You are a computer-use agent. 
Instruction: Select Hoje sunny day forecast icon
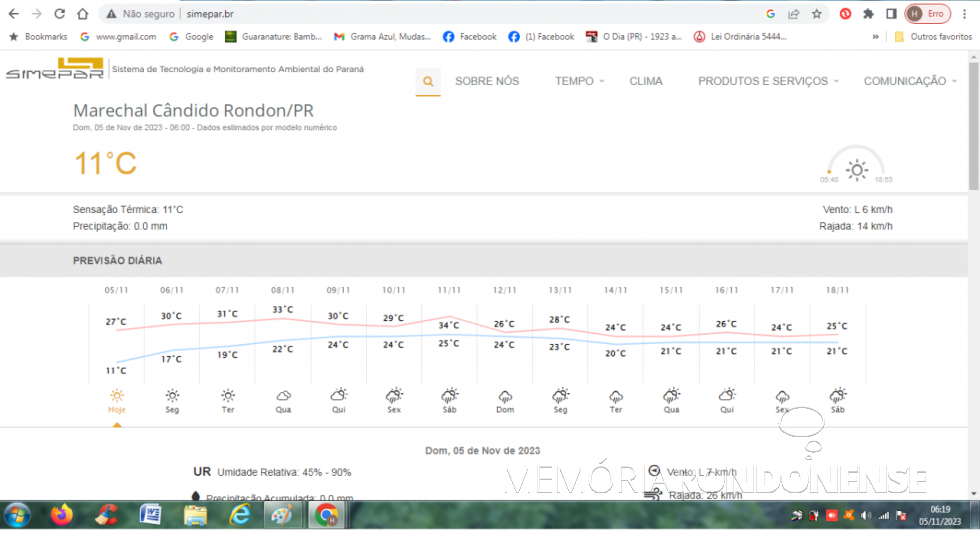pos(117,396)
